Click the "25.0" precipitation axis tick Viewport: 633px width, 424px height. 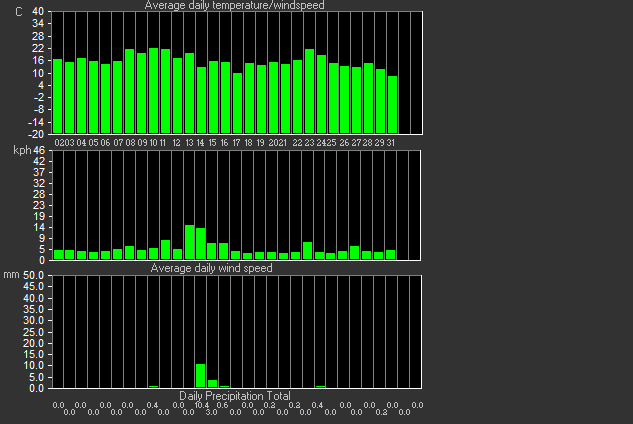(x=33, y=332)
